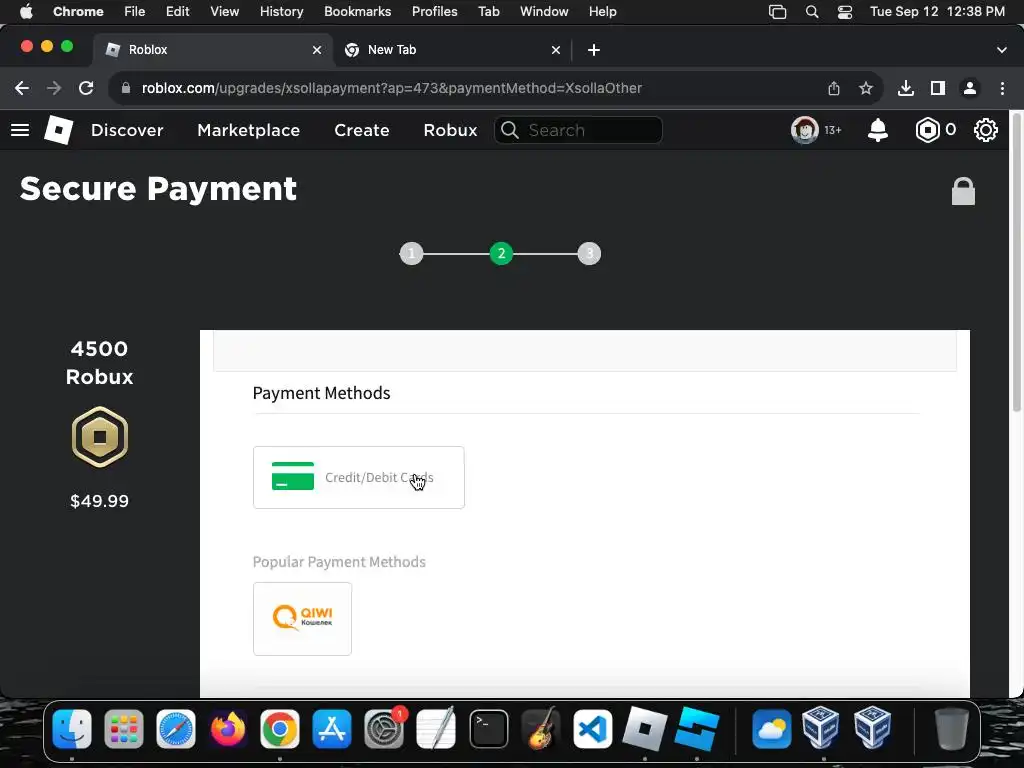
Task: View site information lock icon
Action: point(127,88)
